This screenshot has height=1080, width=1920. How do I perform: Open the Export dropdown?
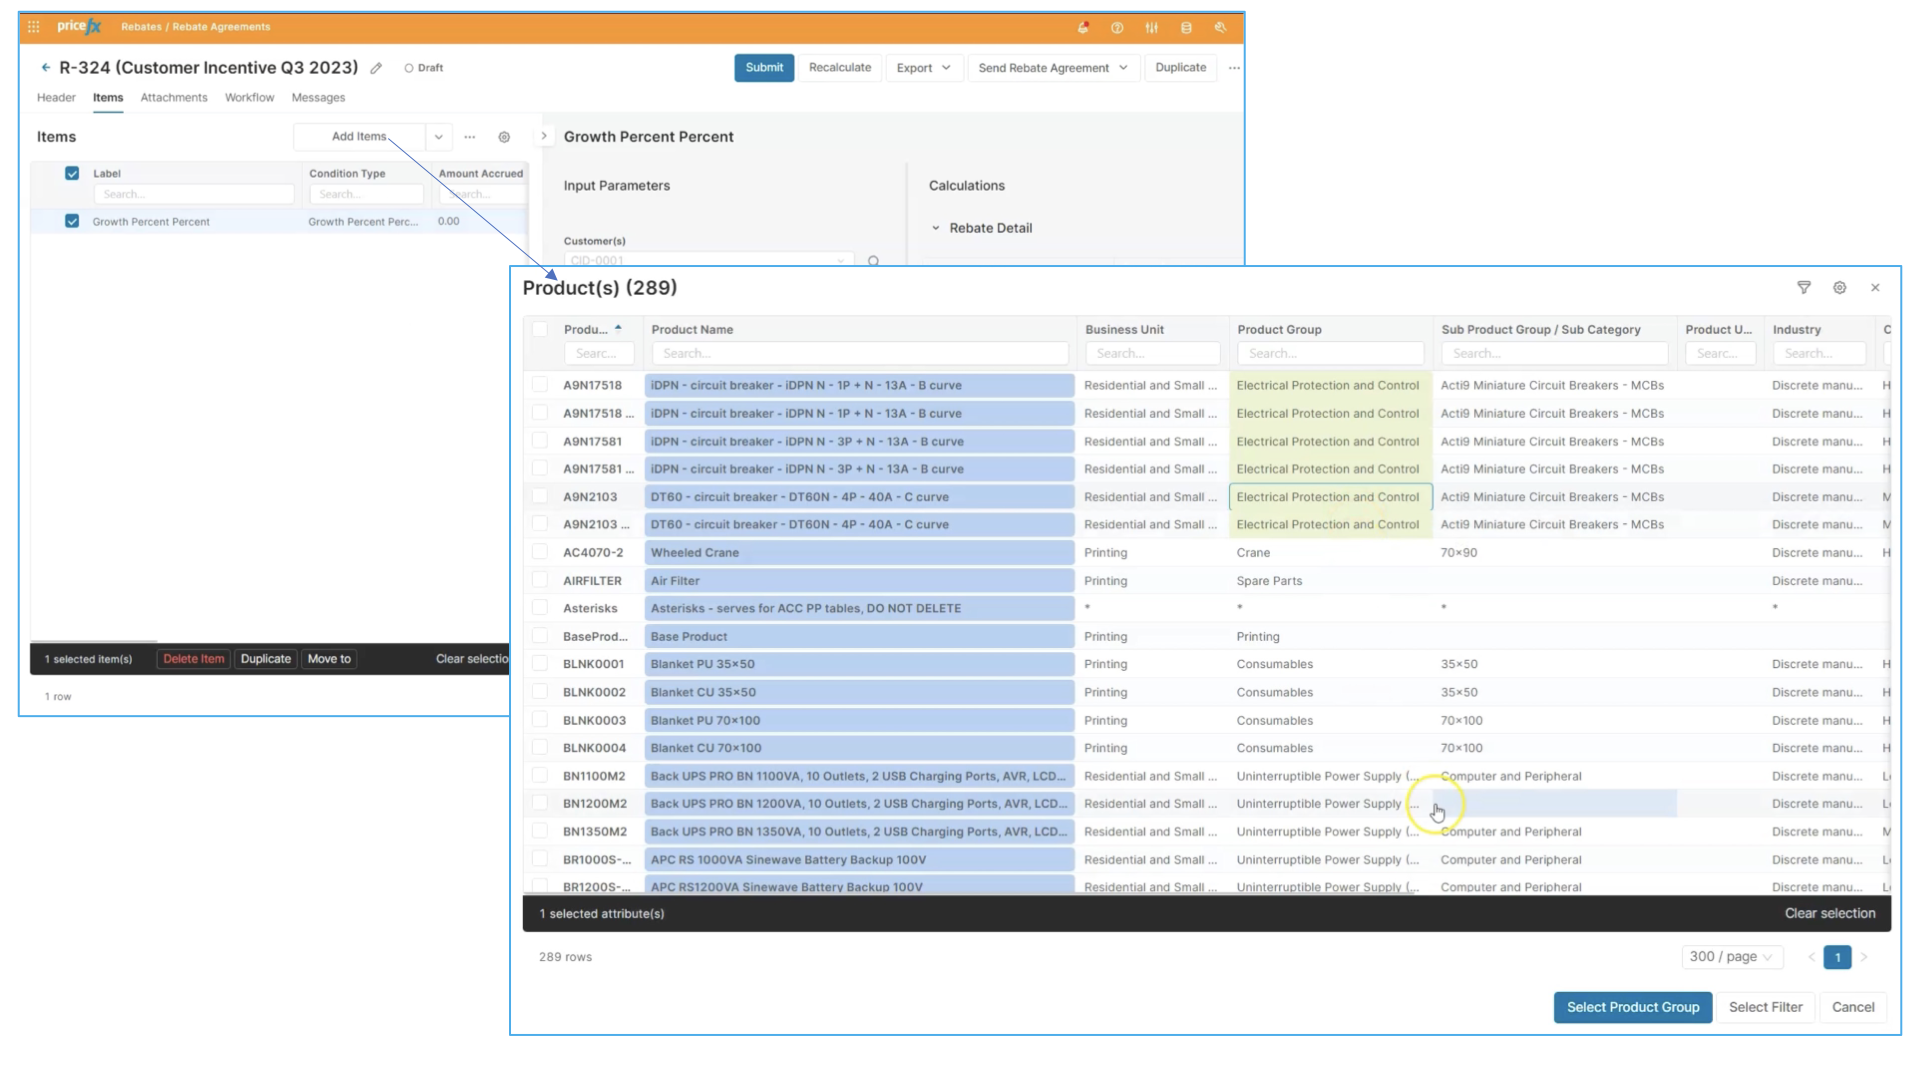924,68
